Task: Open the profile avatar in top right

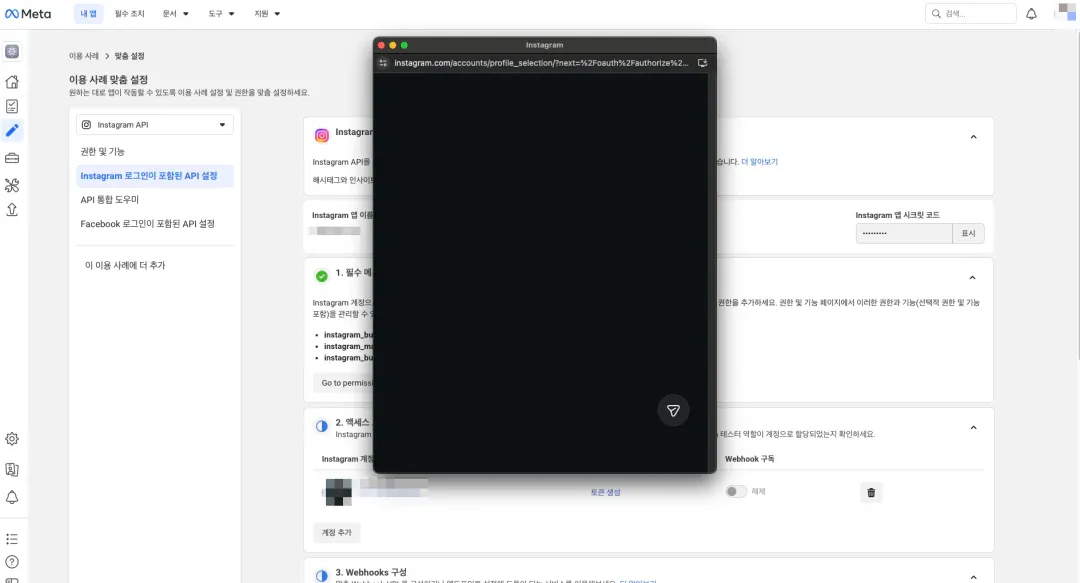Action: pos(1066,12)
